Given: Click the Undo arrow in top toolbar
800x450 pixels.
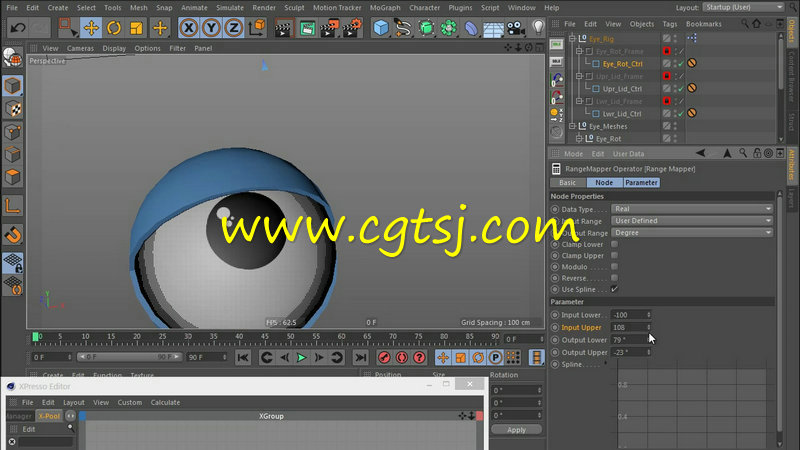Looking at the screenshot, I should 18,28.
